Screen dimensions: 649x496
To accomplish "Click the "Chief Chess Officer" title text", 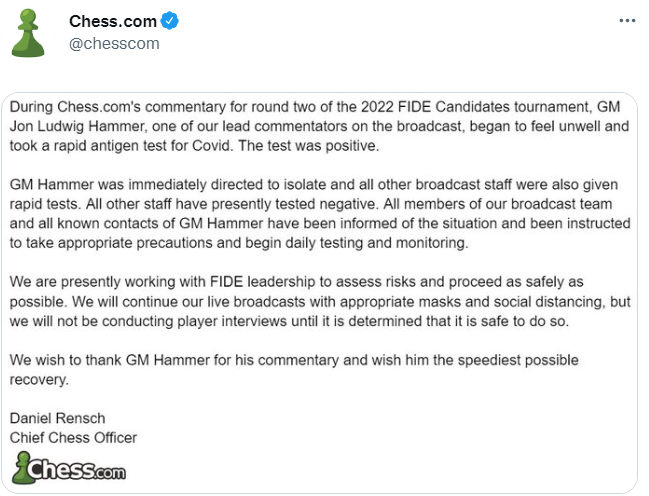I will [73, 437].
